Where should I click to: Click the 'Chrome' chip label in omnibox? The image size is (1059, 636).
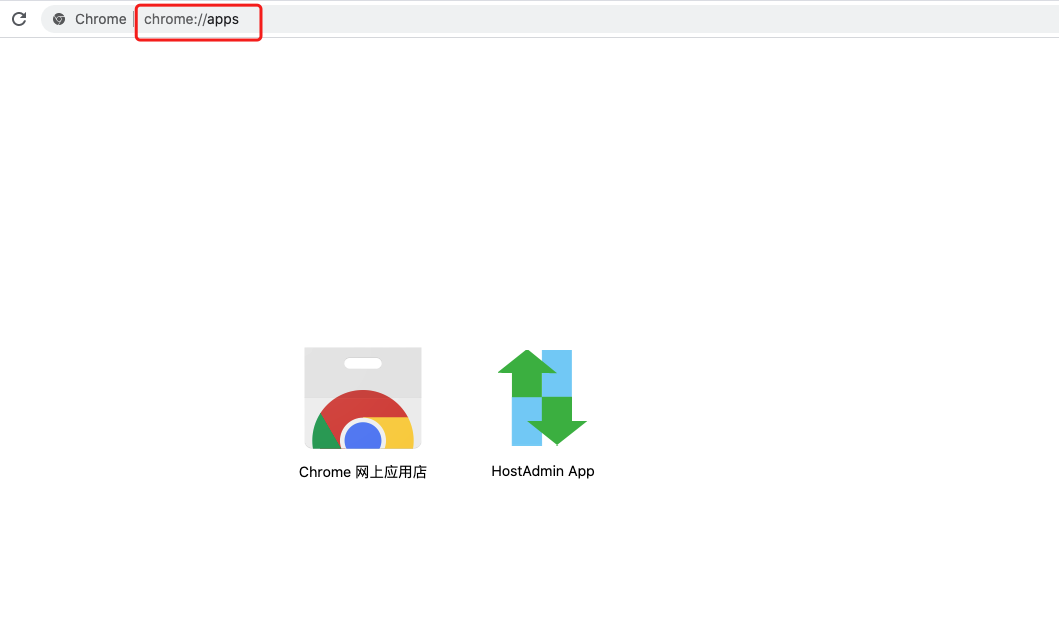(101, 19)
